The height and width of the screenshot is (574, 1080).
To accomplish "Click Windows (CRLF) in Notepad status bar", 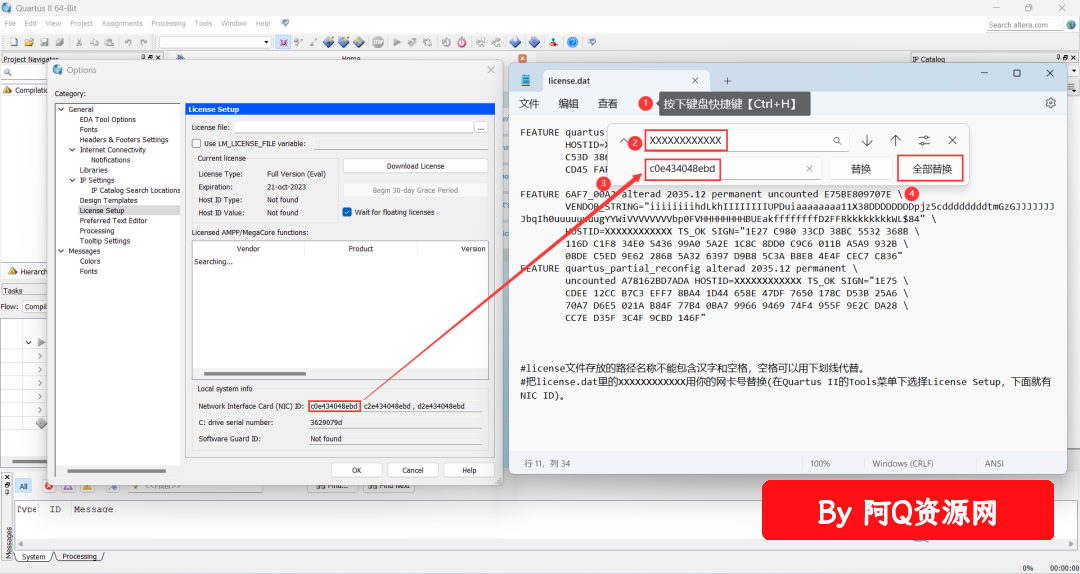I will [904, 464].
